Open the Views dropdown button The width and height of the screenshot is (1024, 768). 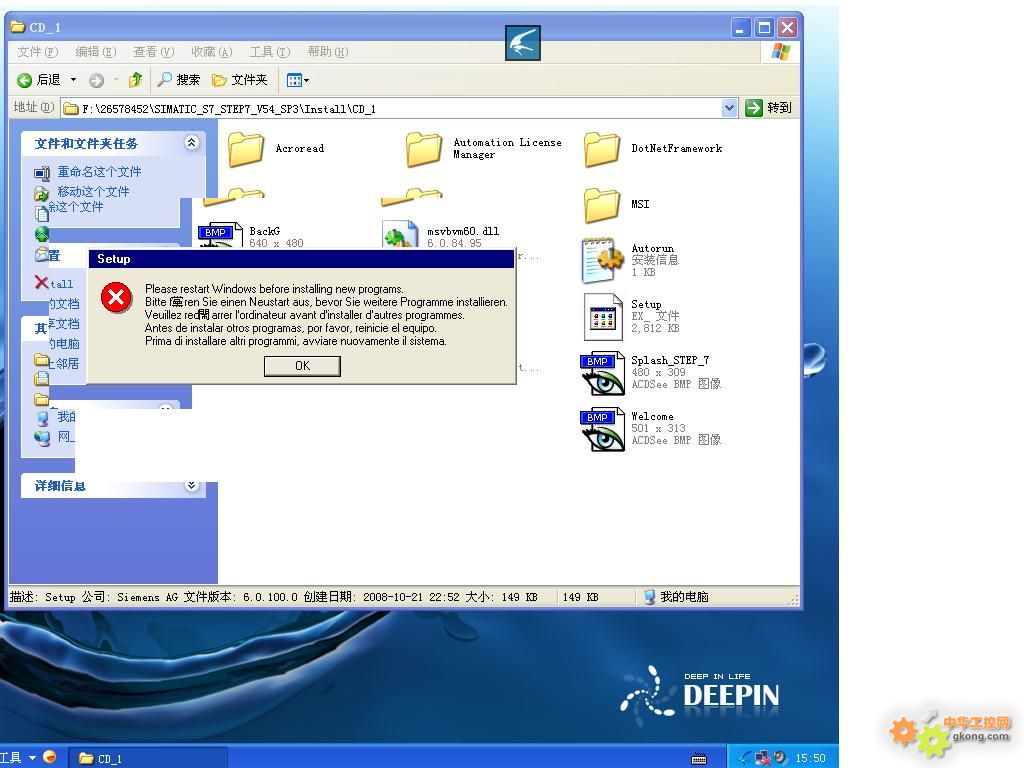[298, 80]
